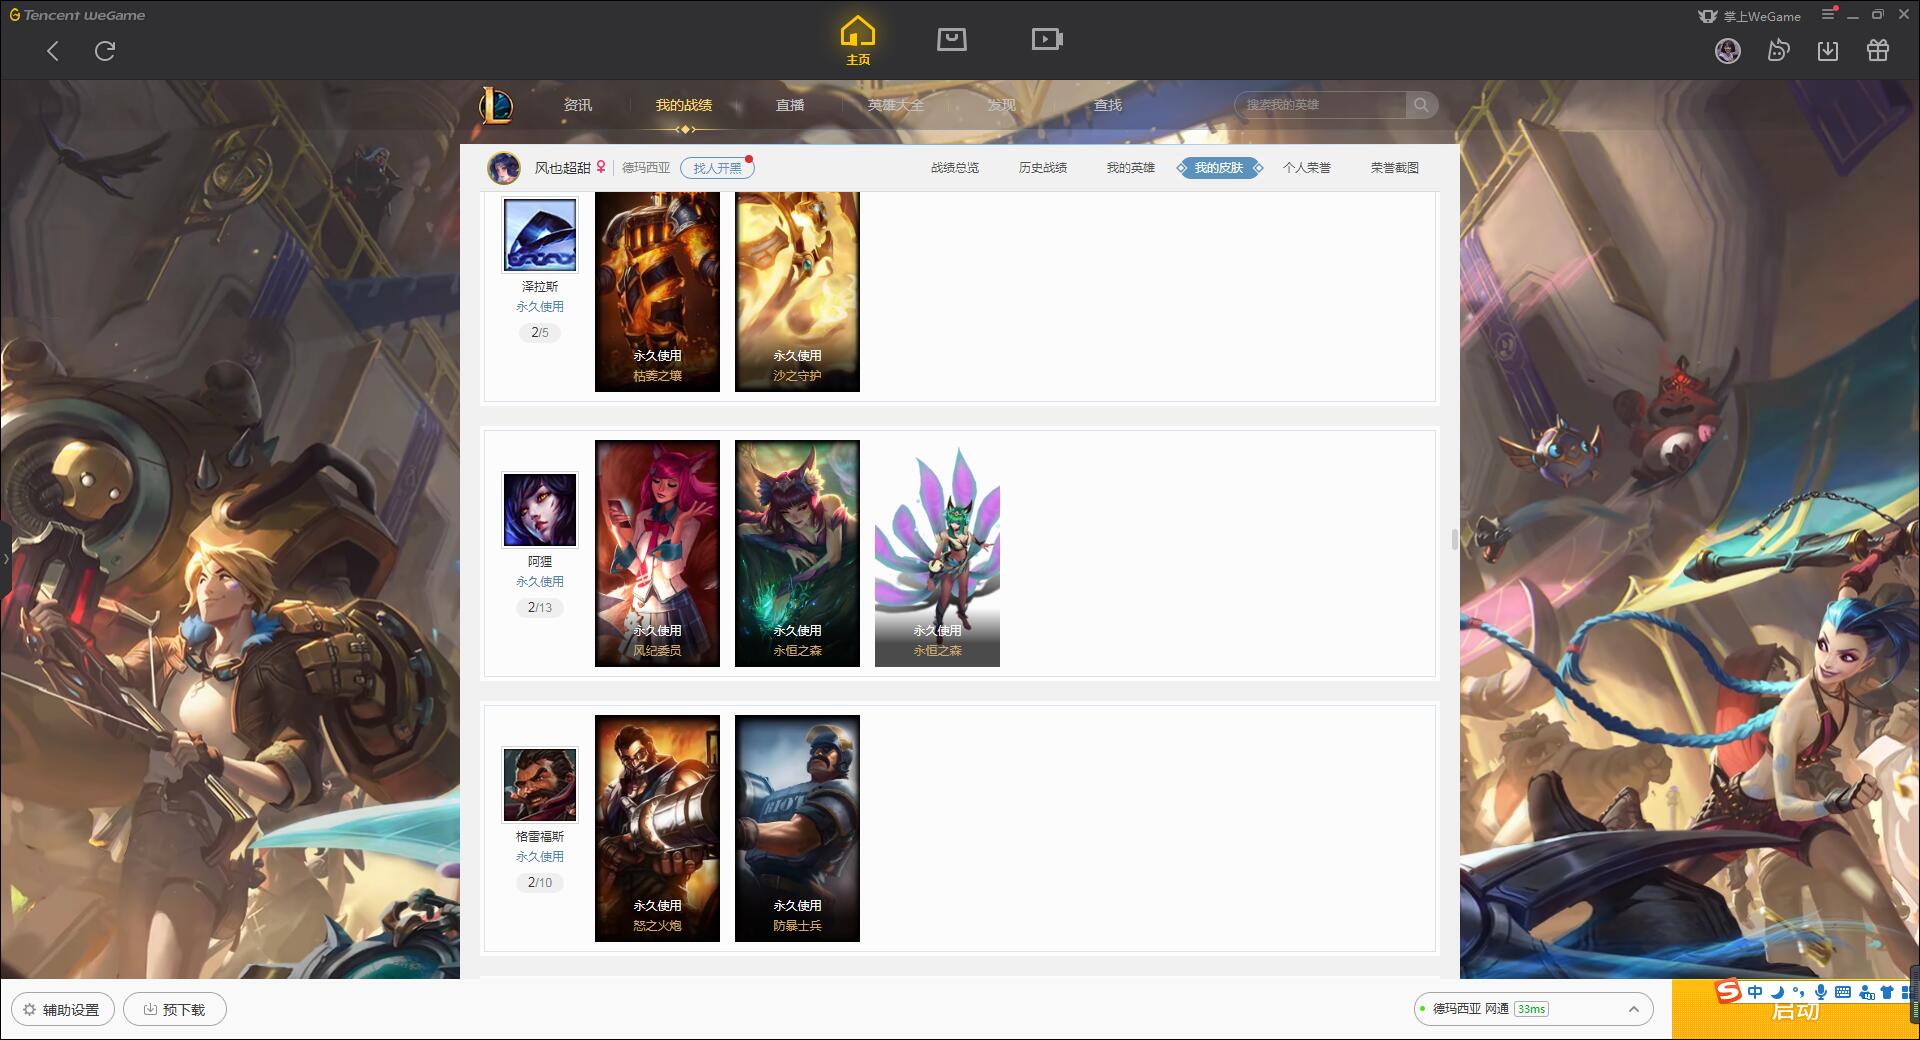
Task: Click the 2/13 skin count badge
Action: tap(540, 607)
